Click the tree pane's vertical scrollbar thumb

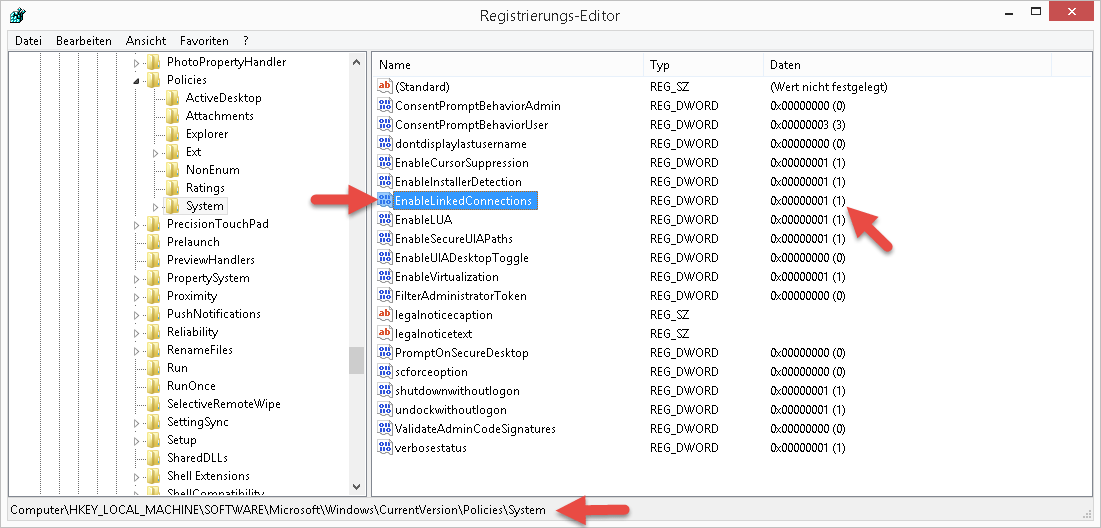click(x=356, y=360)
